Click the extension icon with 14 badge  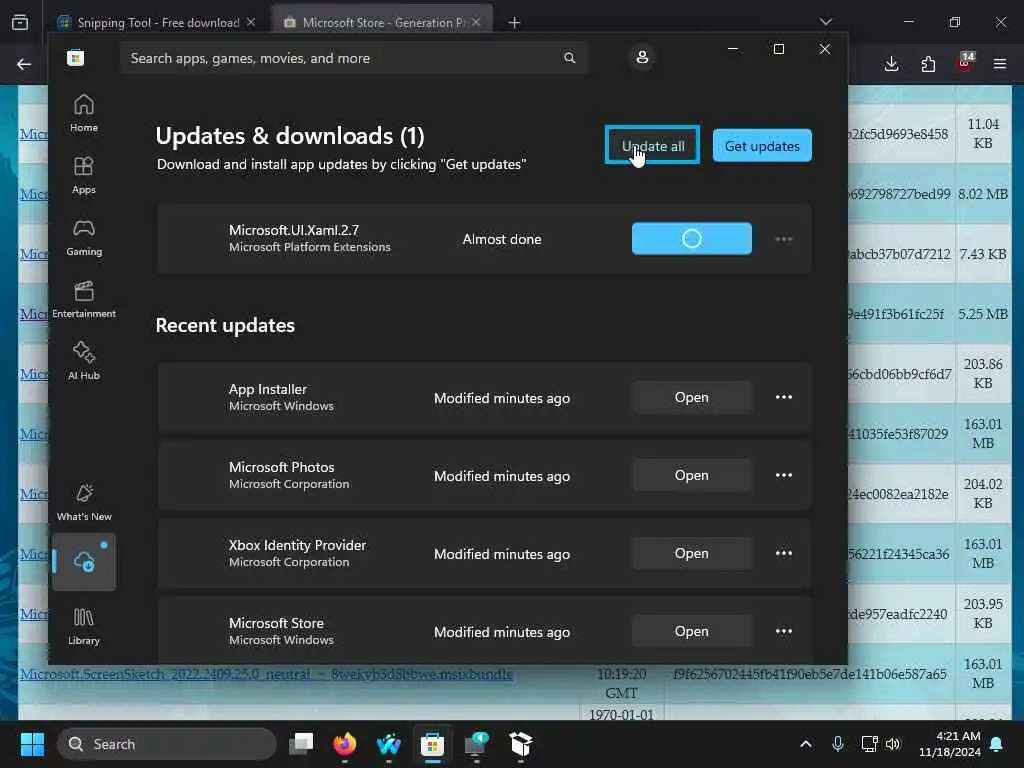coord(965,63)
